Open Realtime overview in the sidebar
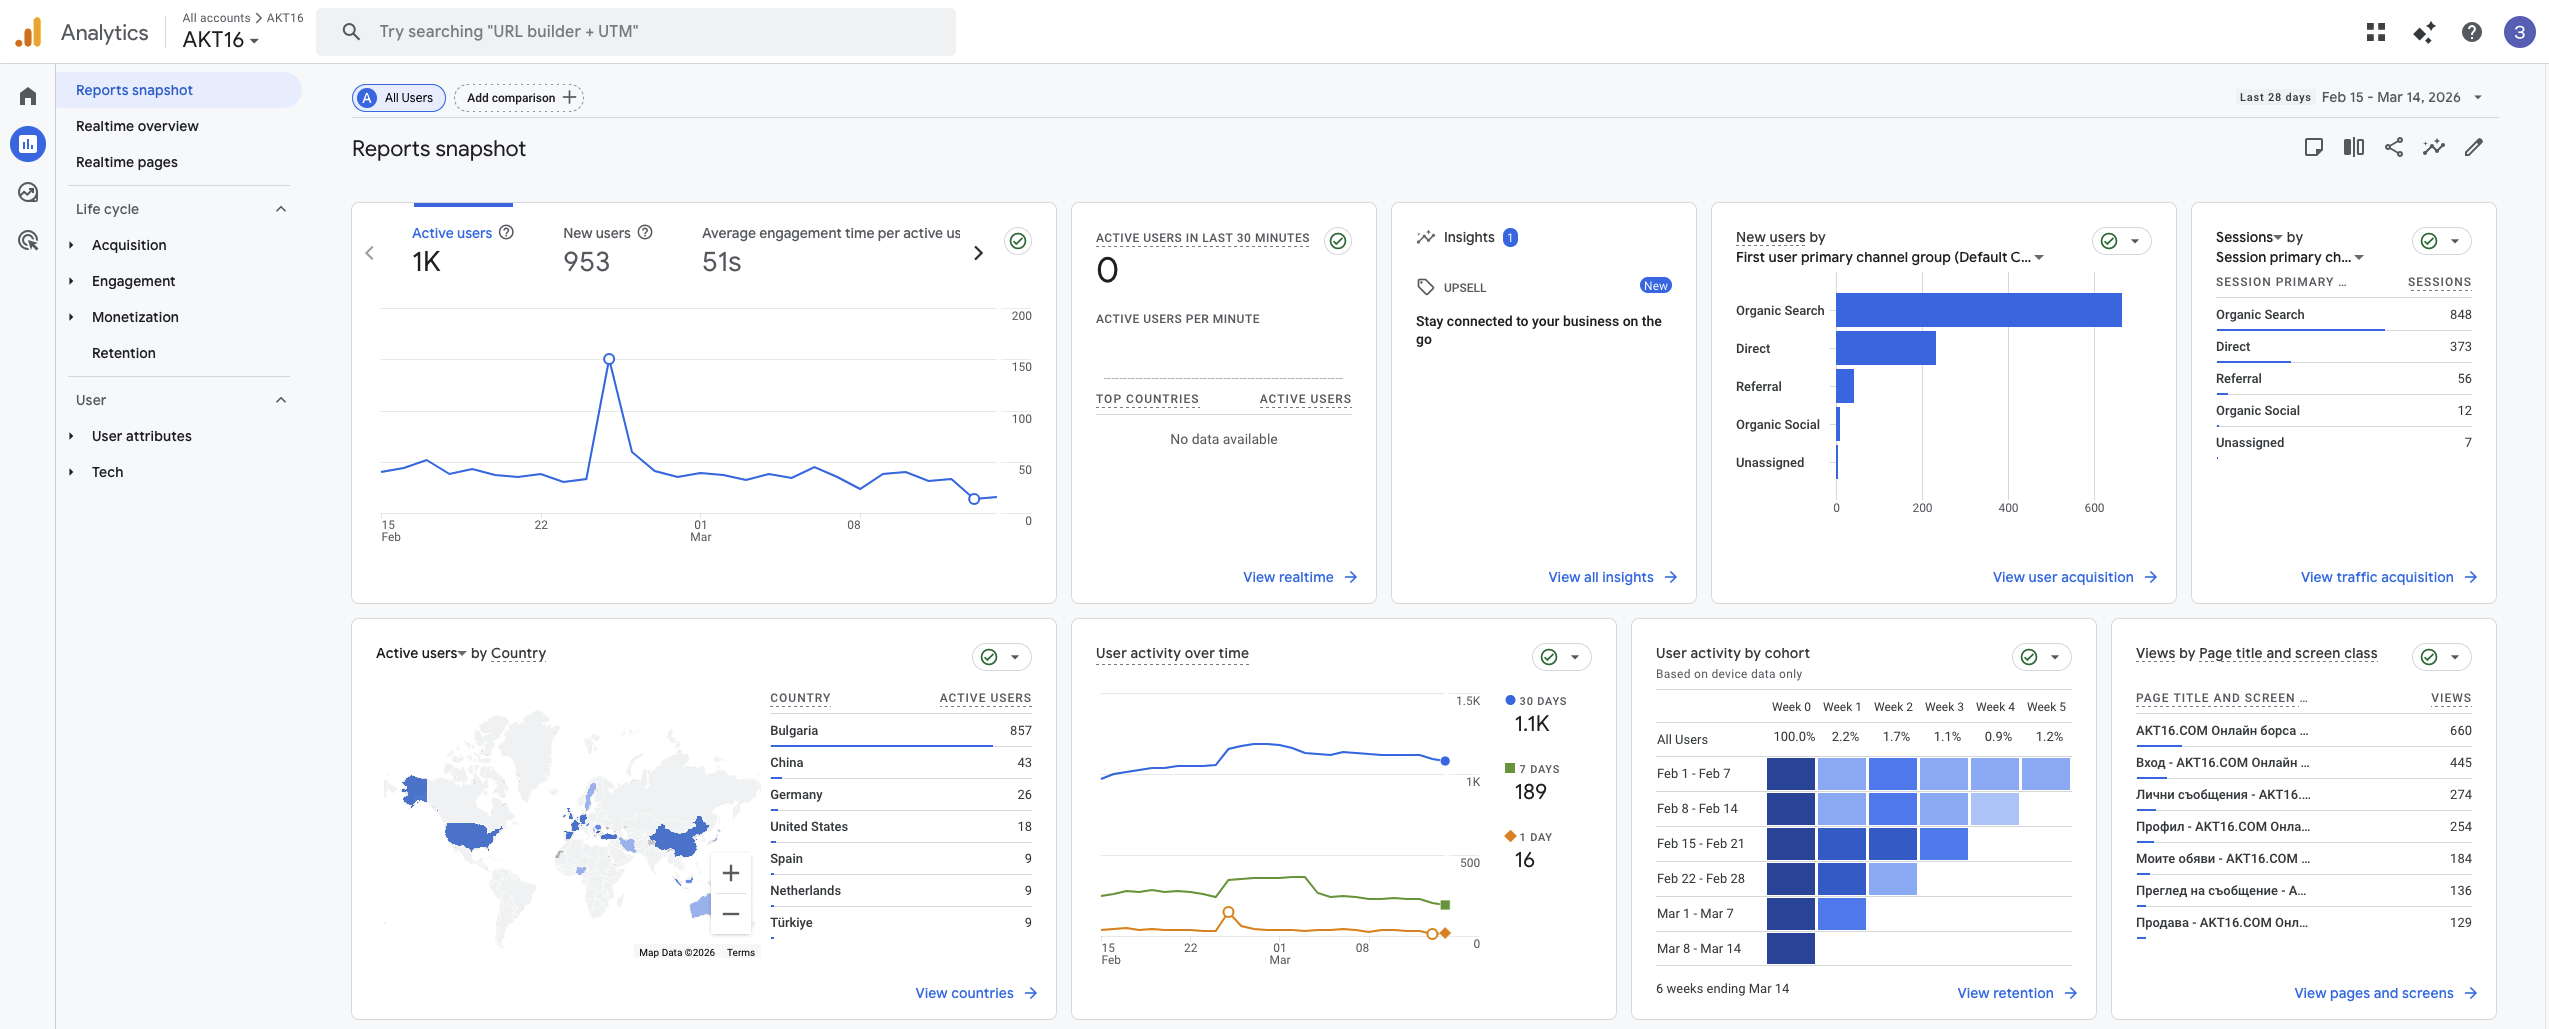 [x=137, y=126]
